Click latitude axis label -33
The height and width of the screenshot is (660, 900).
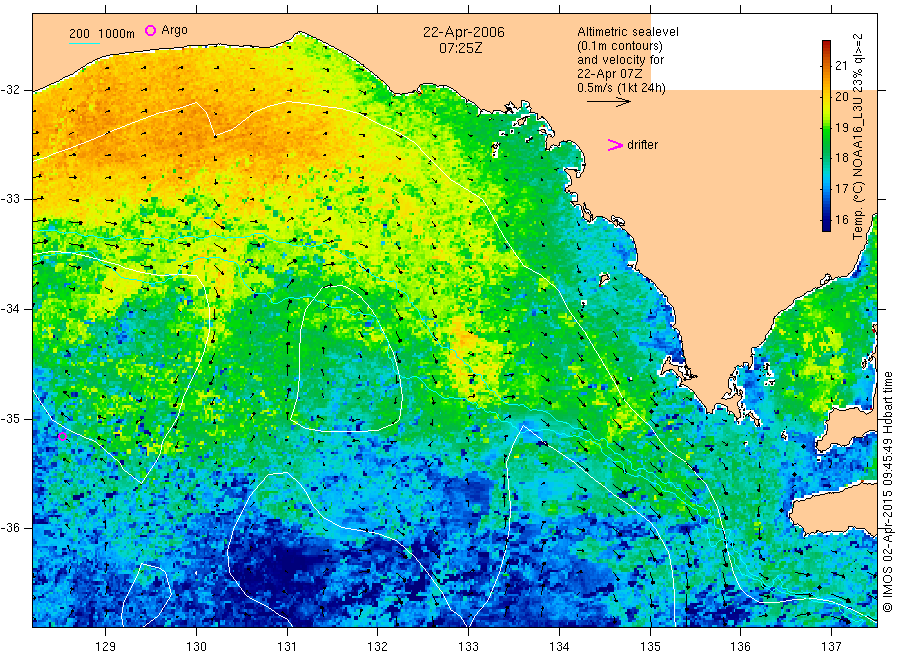[10, 199]
